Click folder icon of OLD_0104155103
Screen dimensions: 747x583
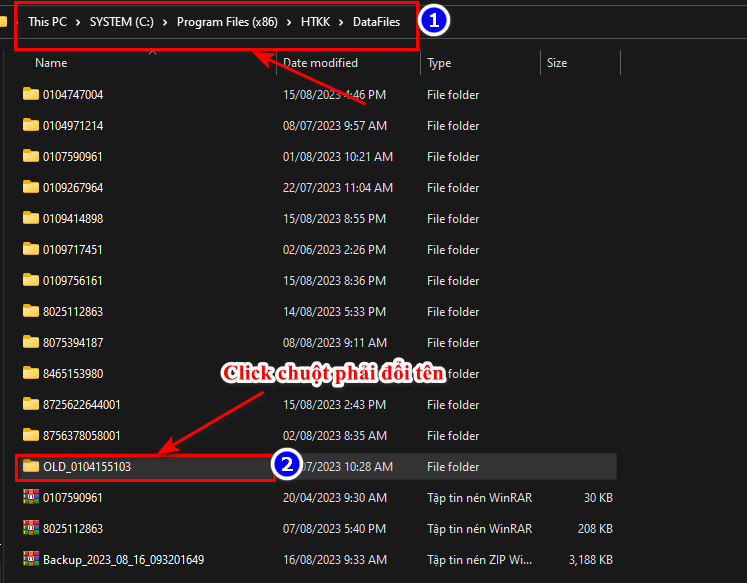pos(30,467)
